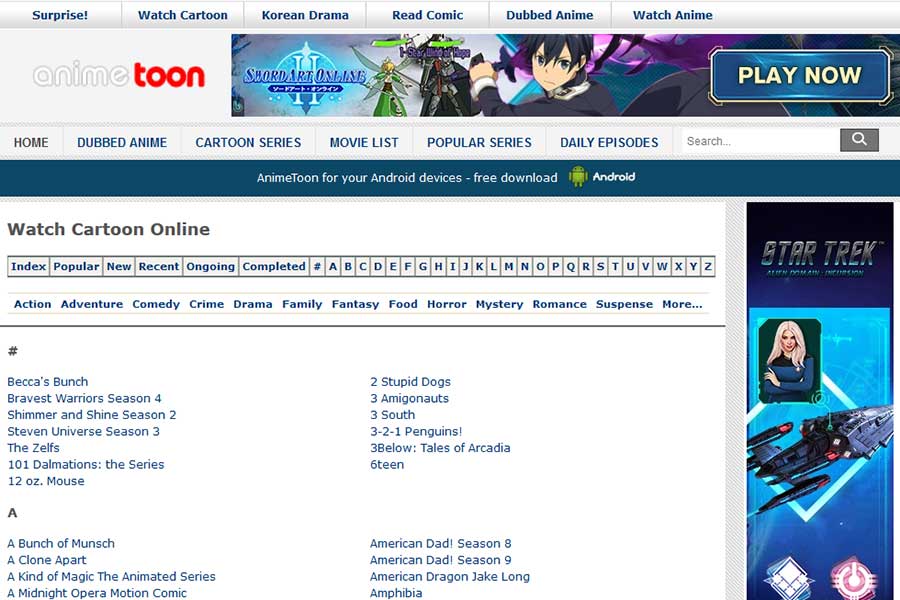This screenshot has height=600, width=900.
Task: Select the Recent filter
Action: pos(159,266)
